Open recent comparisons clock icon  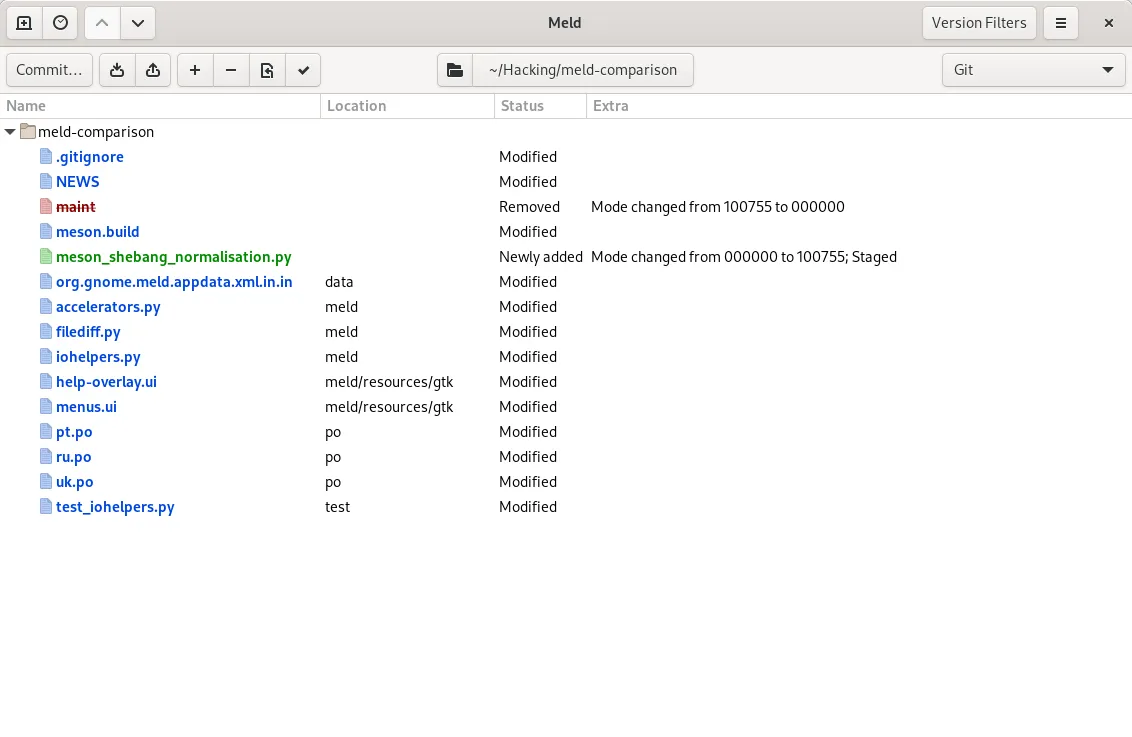[x=61, y=23]
